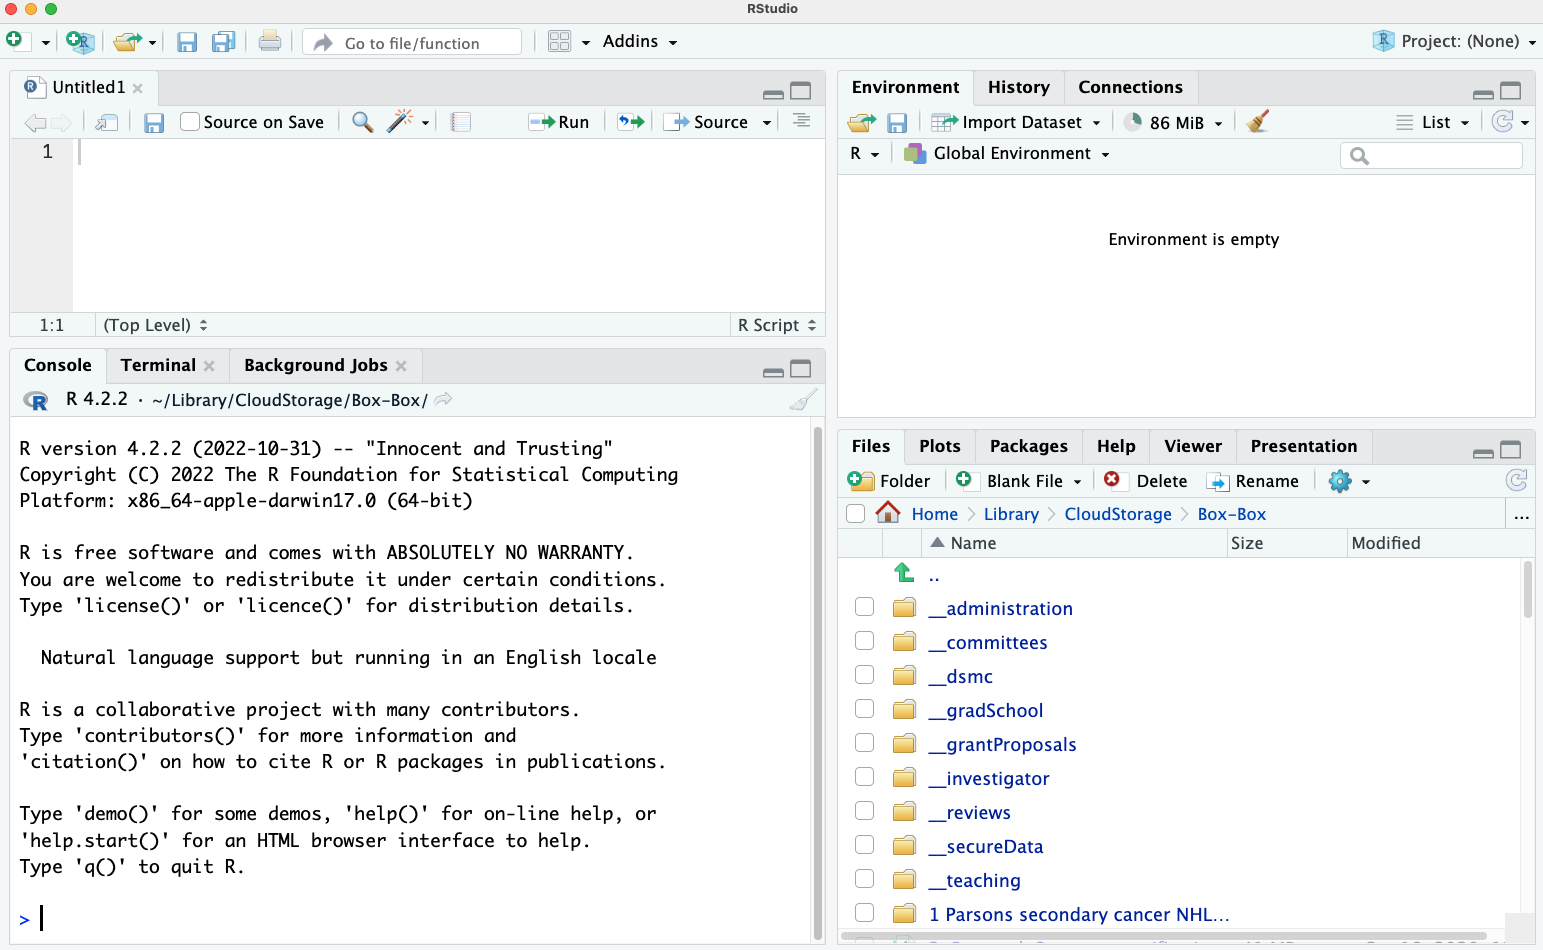Switch to the Terminal tab
The image size is (1543, 950).
point(158,365)
